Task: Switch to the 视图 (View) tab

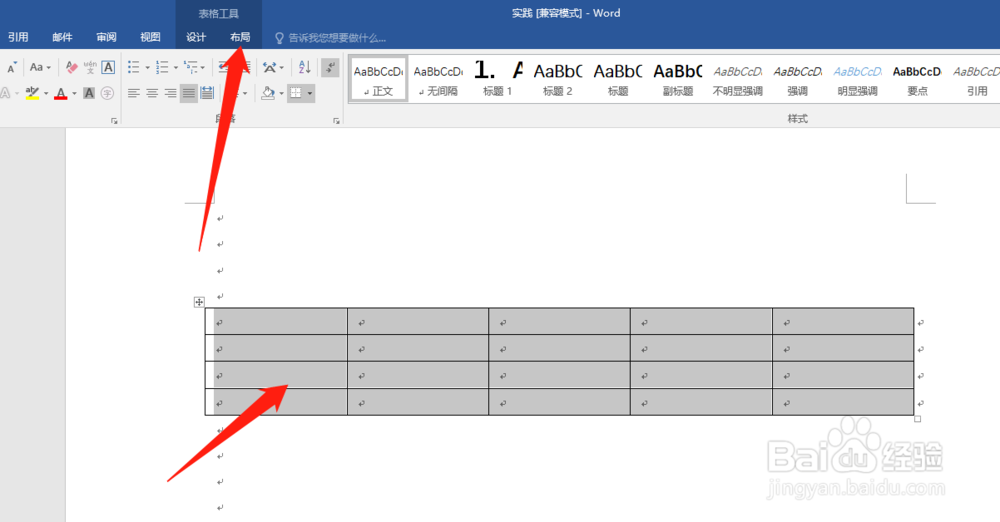Action: (151, 37)
